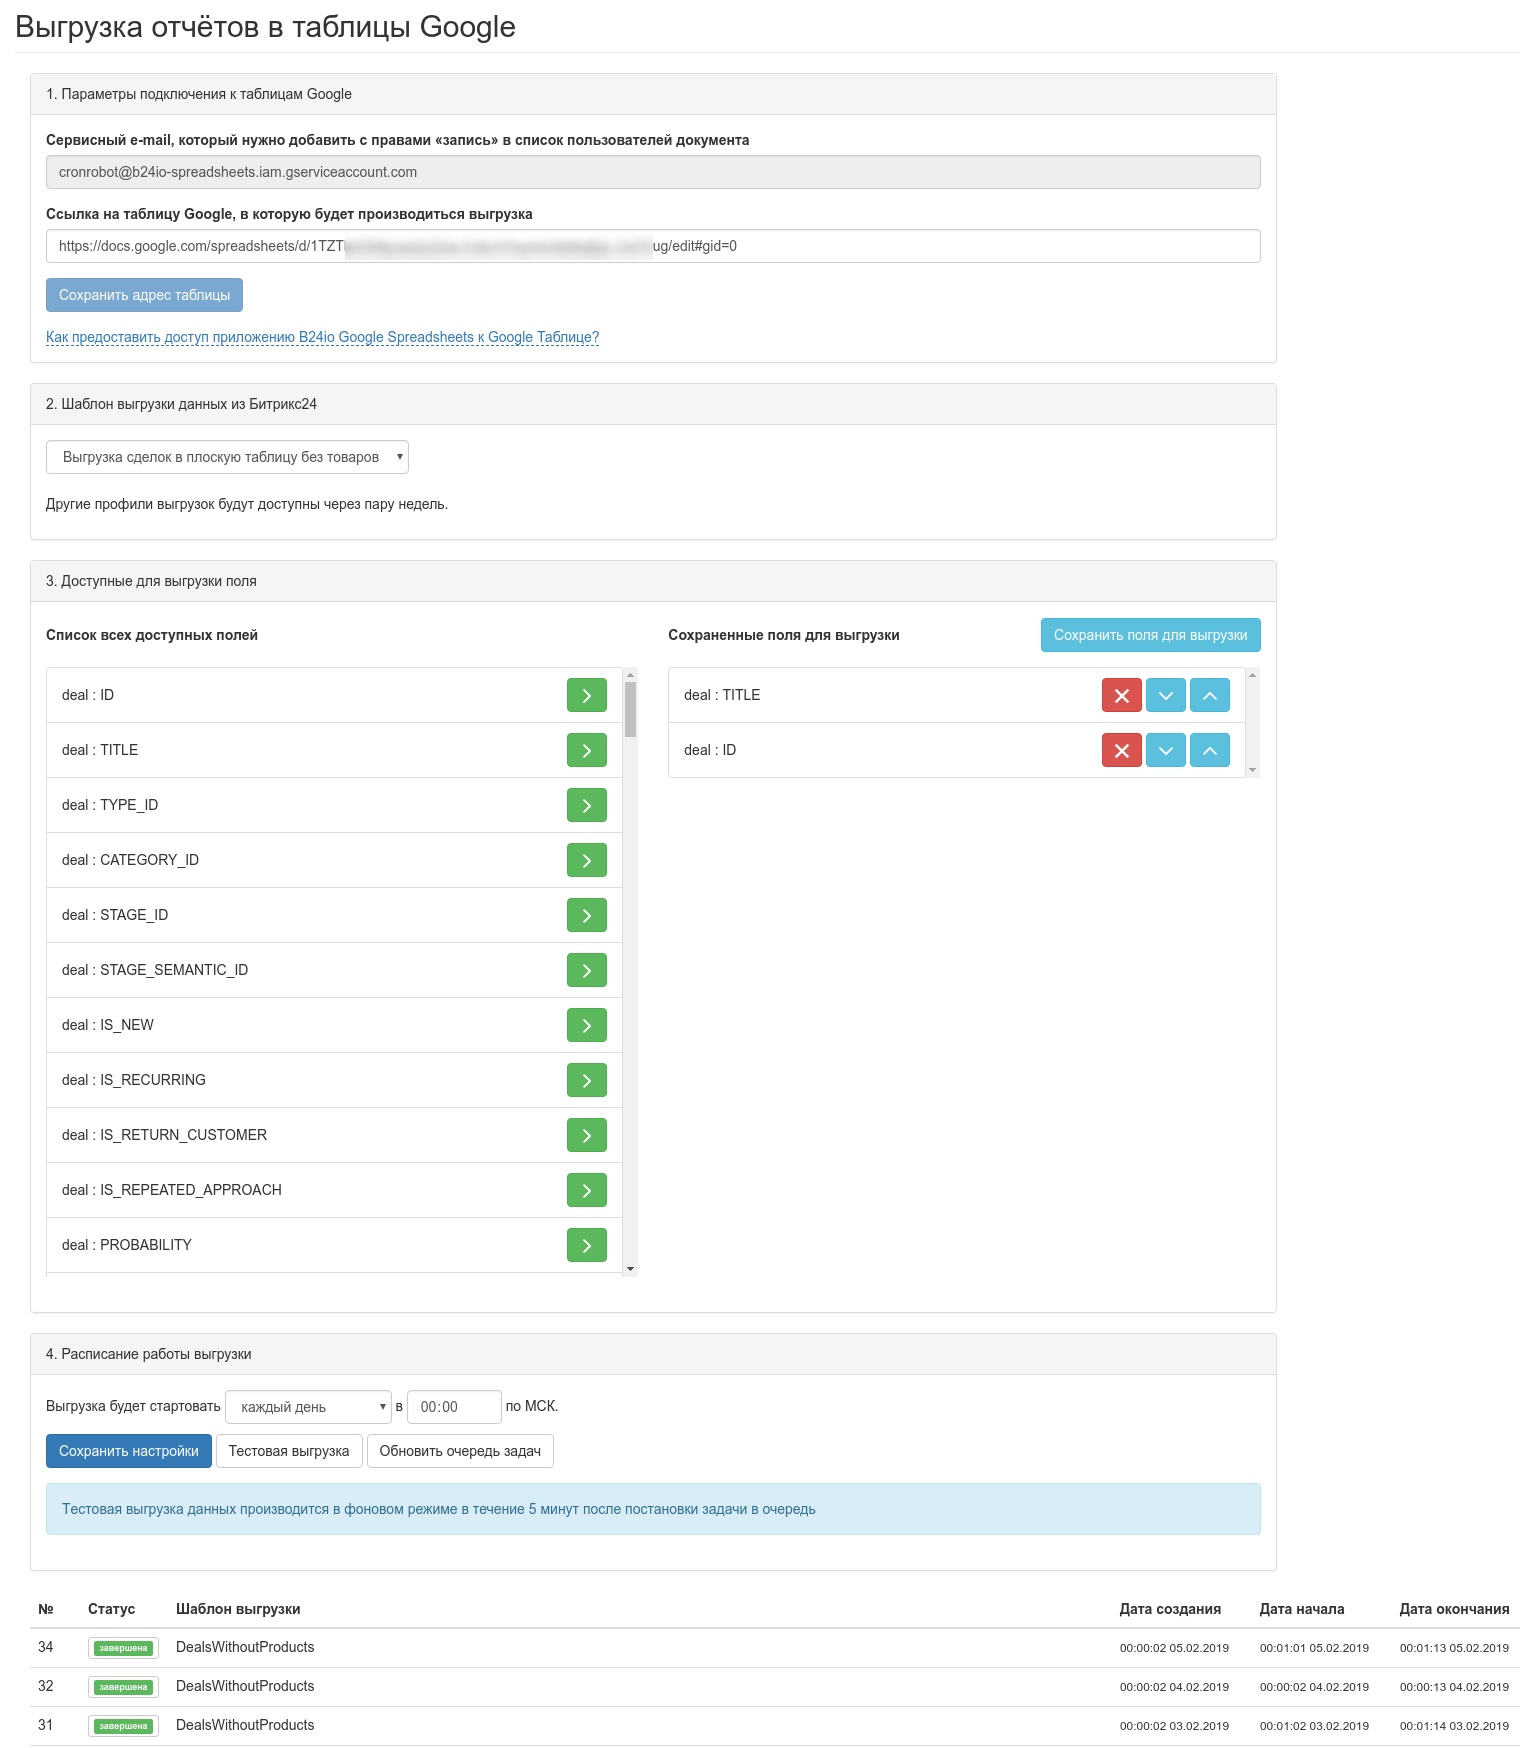This screenshot has height=1748, width=1520.
Task: Add deal : IS_RECURRING field to export
Action: click(586, 1080)
